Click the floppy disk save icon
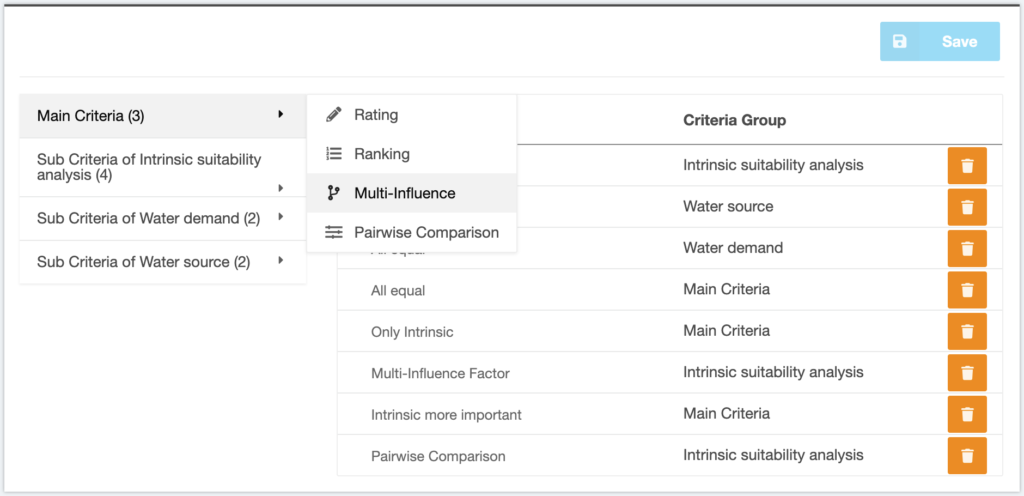 tap(899, 42)
